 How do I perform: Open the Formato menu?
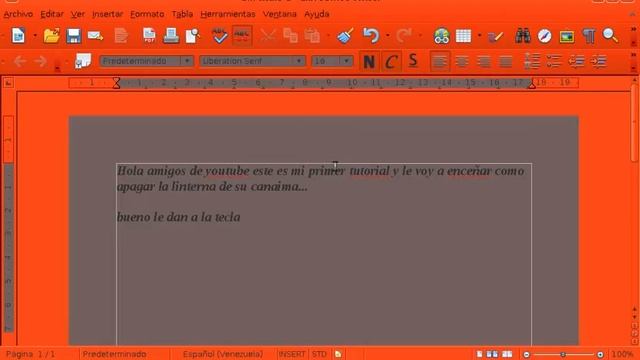[x=147, y=14]
